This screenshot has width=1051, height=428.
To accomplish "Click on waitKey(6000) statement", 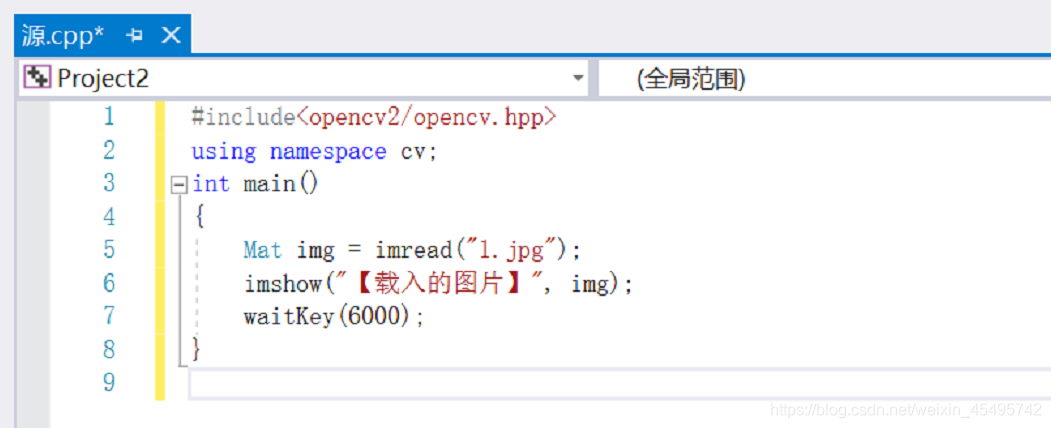I will coord(334,316).
